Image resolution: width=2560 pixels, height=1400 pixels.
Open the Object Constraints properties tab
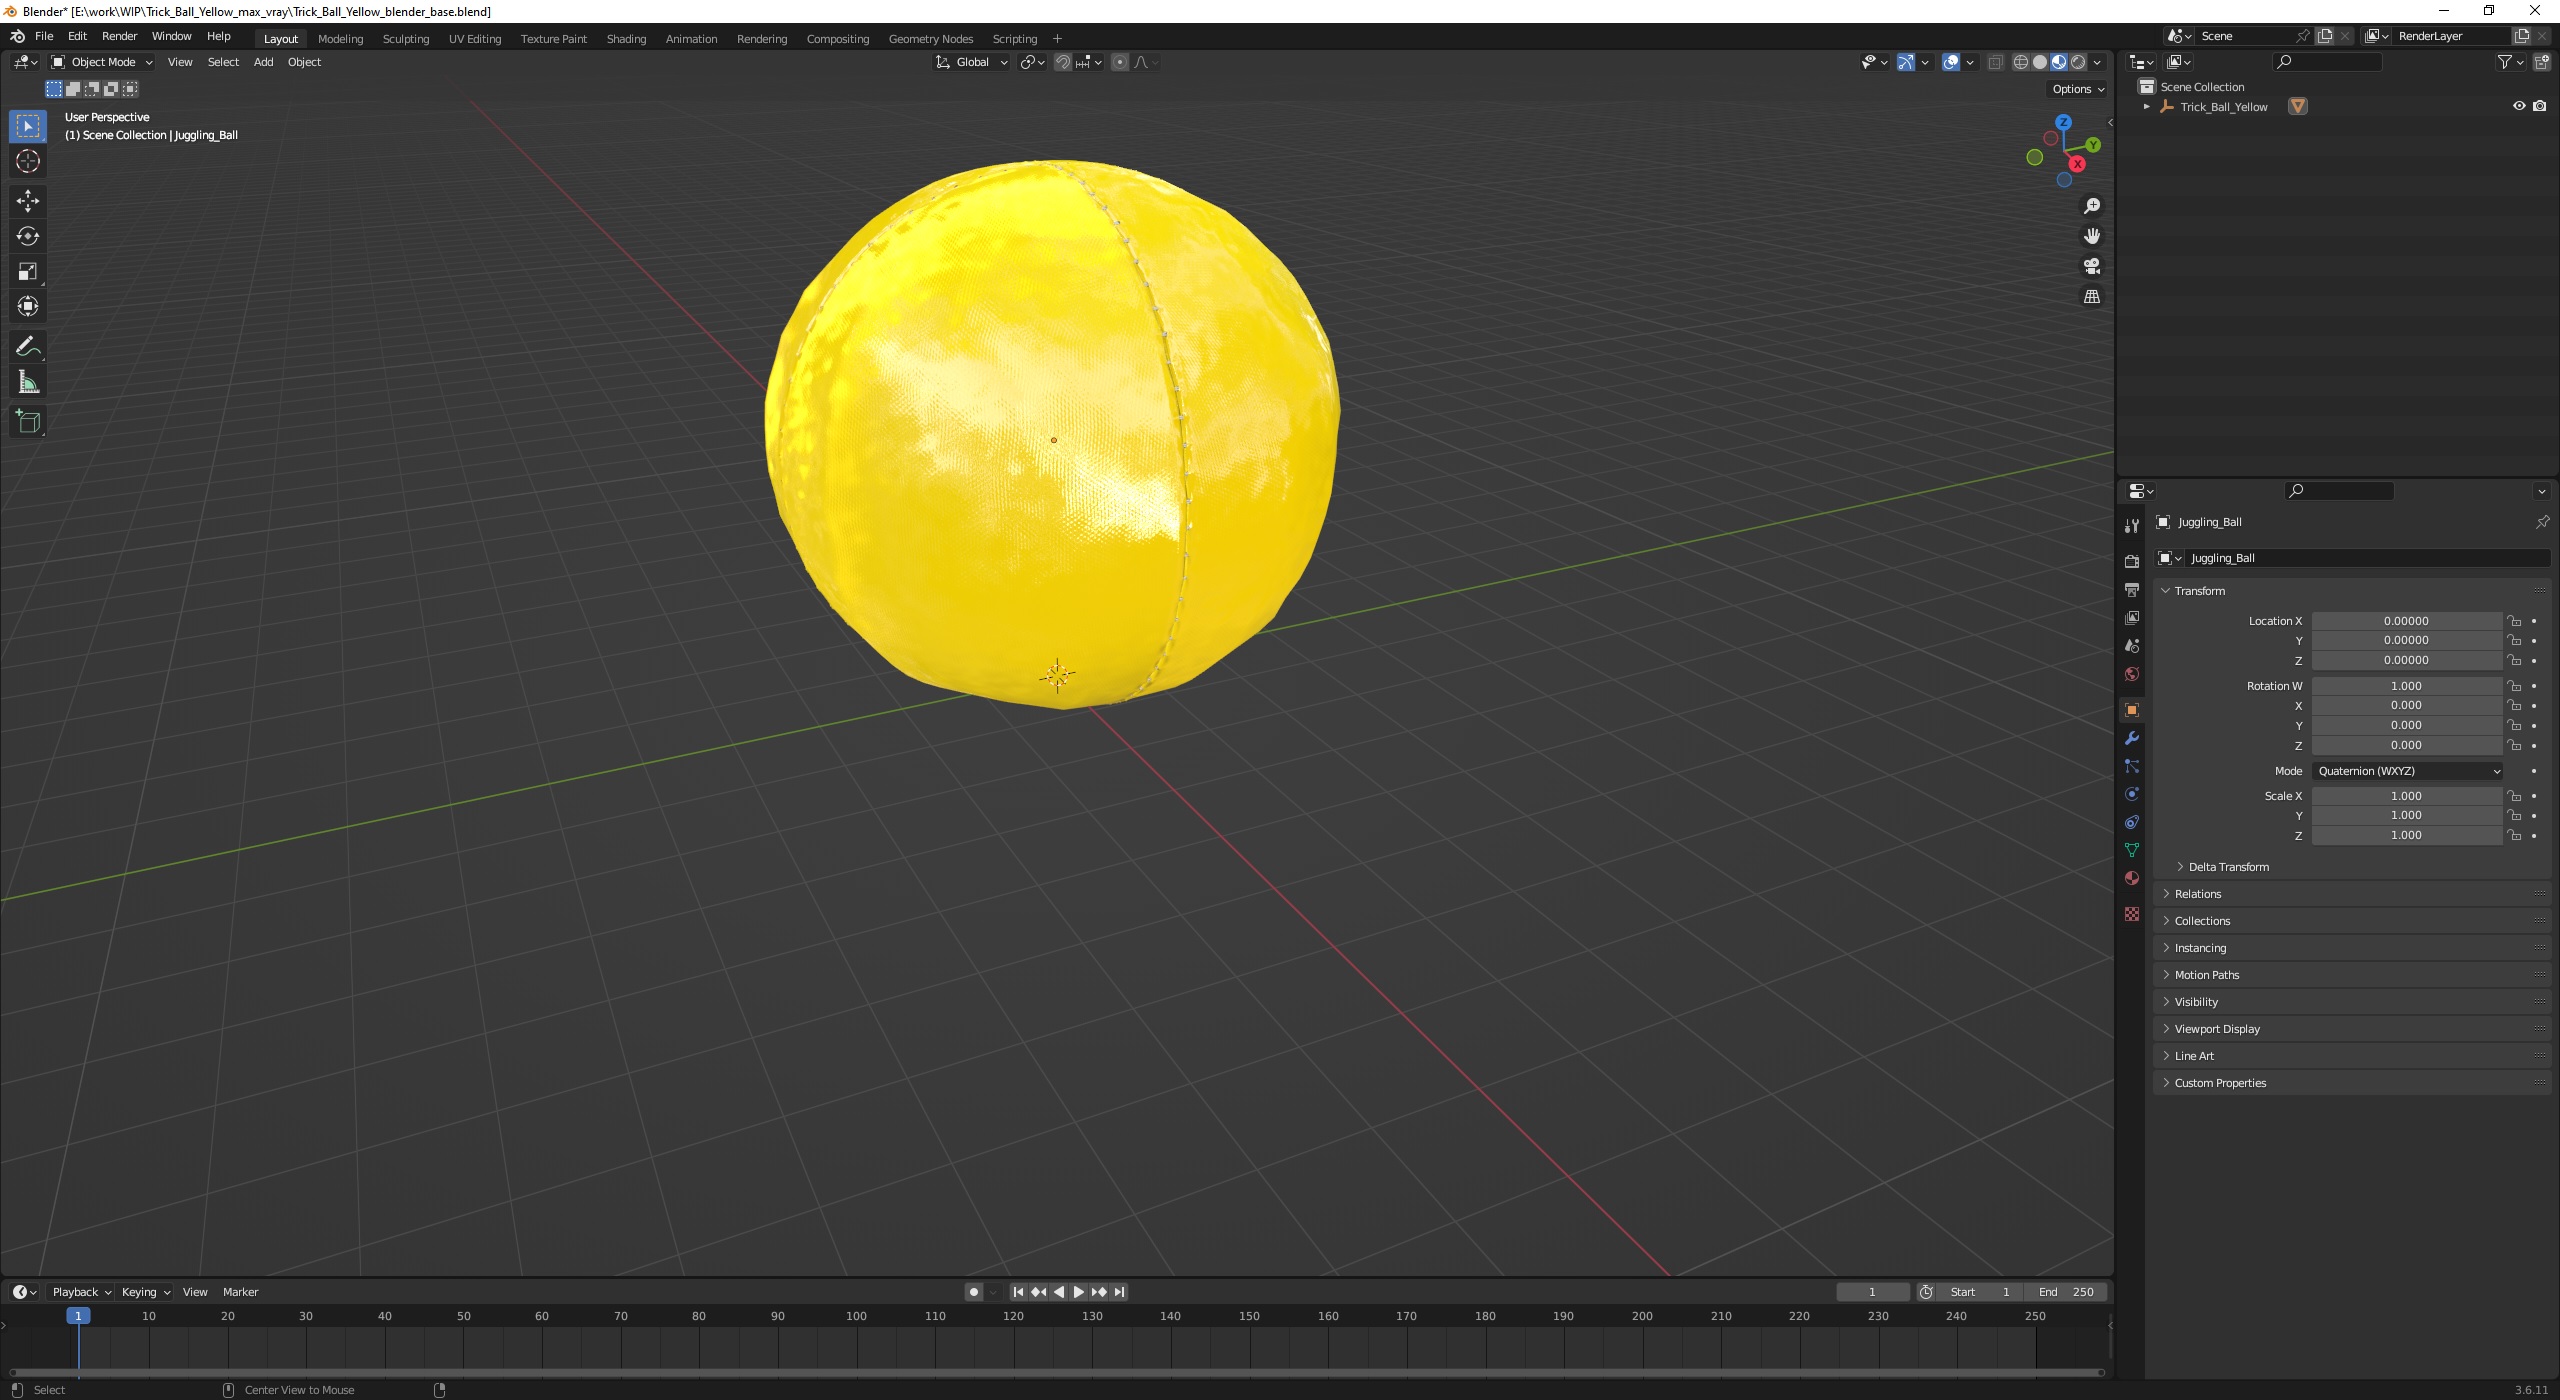click(2132, 822)
